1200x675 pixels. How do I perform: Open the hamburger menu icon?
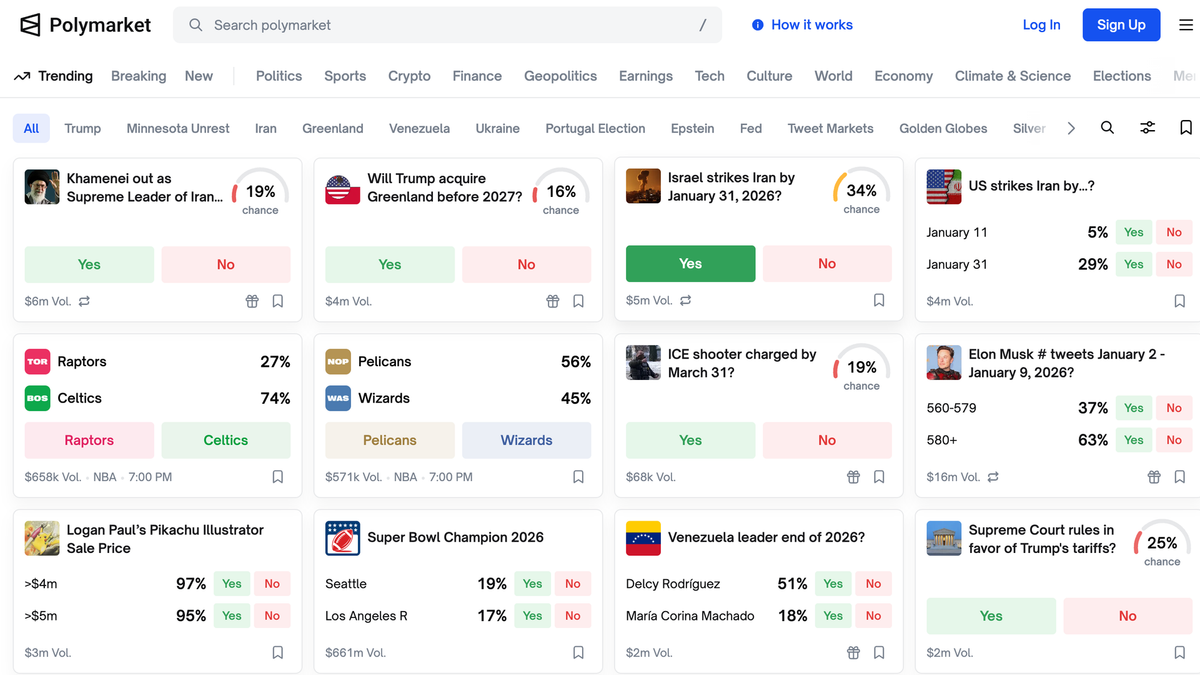point(1185,25)
